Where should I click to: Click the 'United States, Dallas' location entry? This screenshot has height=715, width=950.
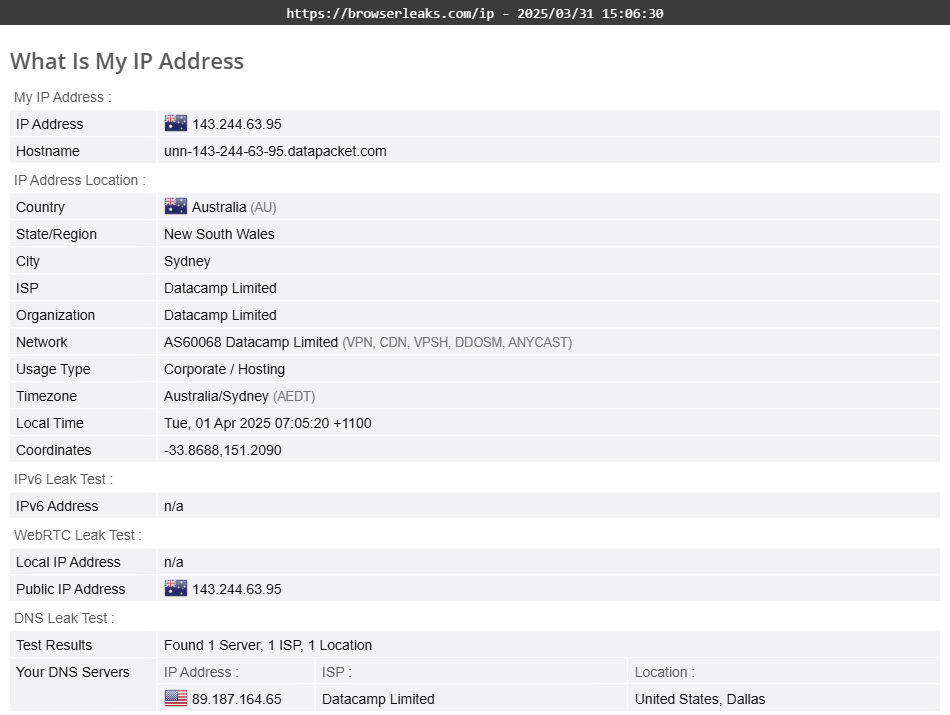click(x=700, y=699)
